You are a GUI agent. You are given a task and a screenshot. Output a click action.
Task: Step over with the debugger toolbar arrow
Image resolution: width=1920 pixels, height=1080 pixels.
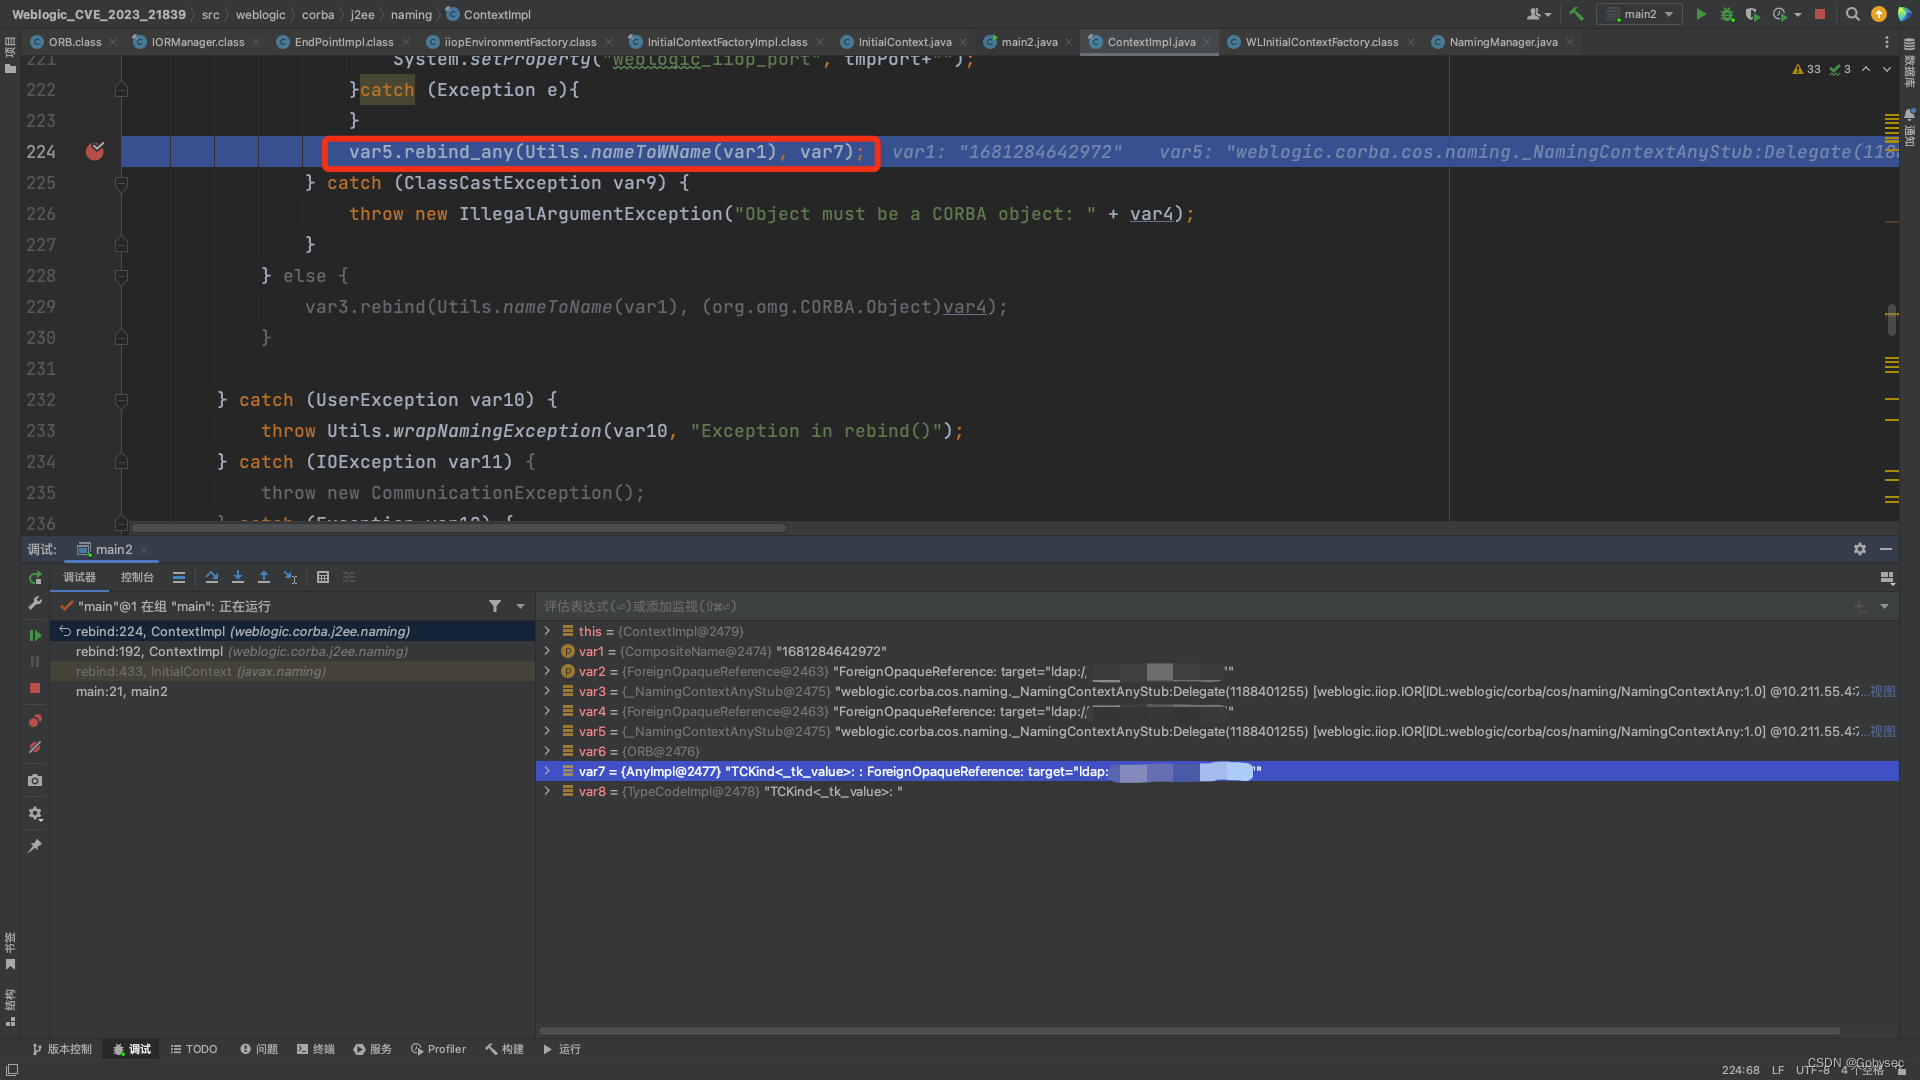point(212,577)
